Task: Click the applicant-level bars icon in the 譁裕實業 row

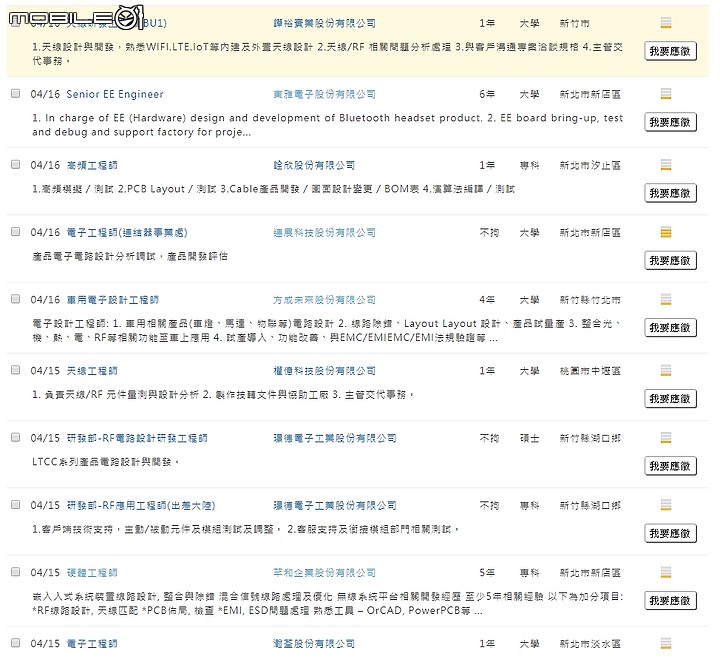Action: point(665,22)
